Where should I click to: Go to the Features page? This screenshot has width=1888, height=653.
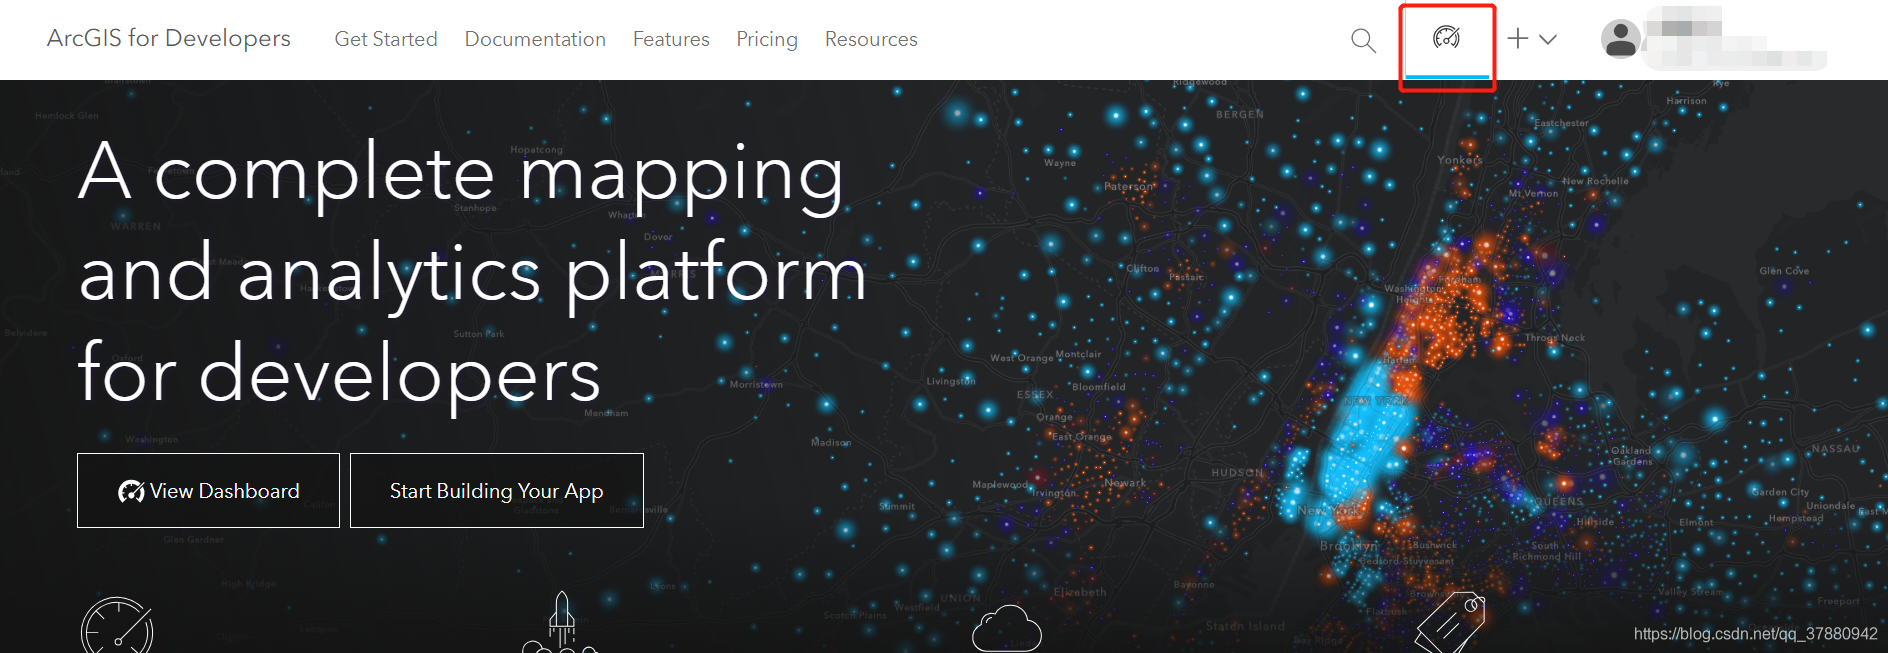671,39
